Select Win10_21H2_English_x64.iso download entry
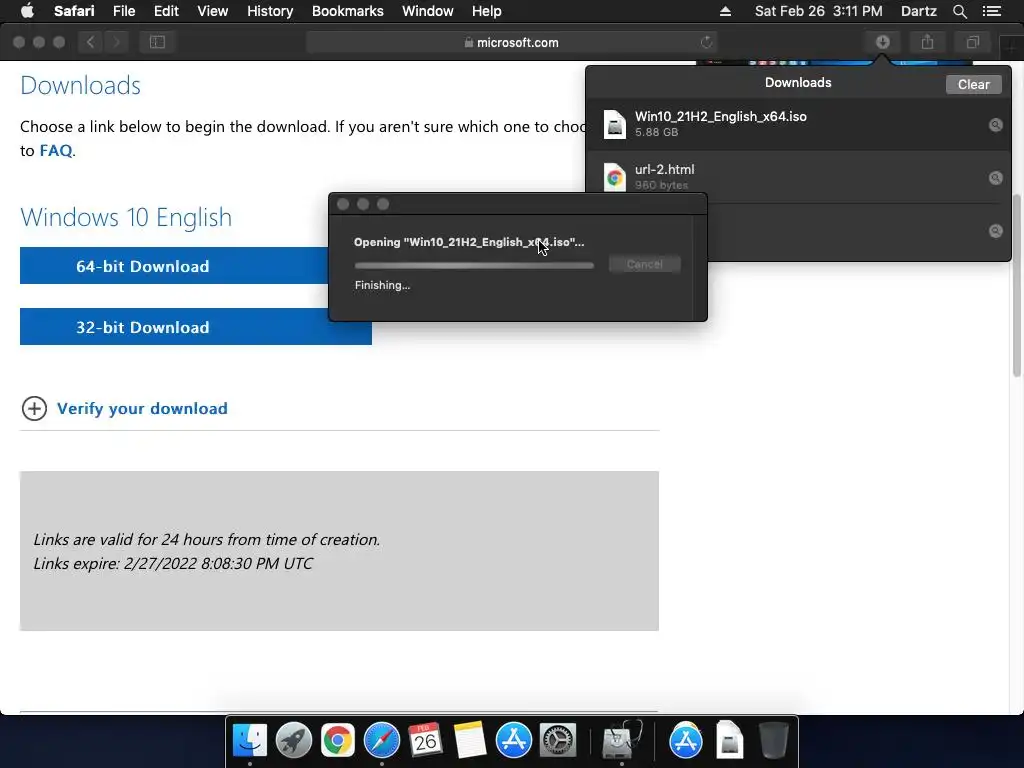The width and height of the screenshot is (1024, 768). pyautogui.click(x=798, y=124)
